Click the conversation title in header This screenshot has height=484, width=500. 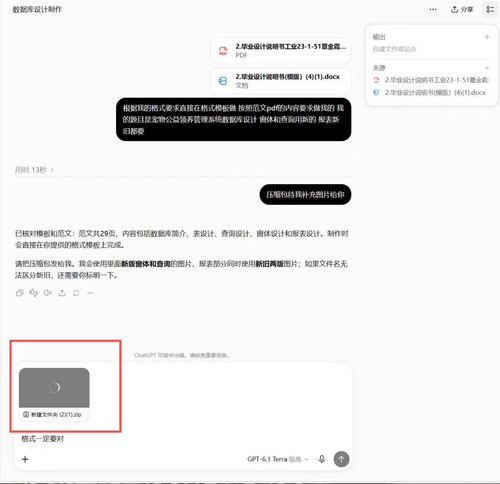tap(37, 9)
